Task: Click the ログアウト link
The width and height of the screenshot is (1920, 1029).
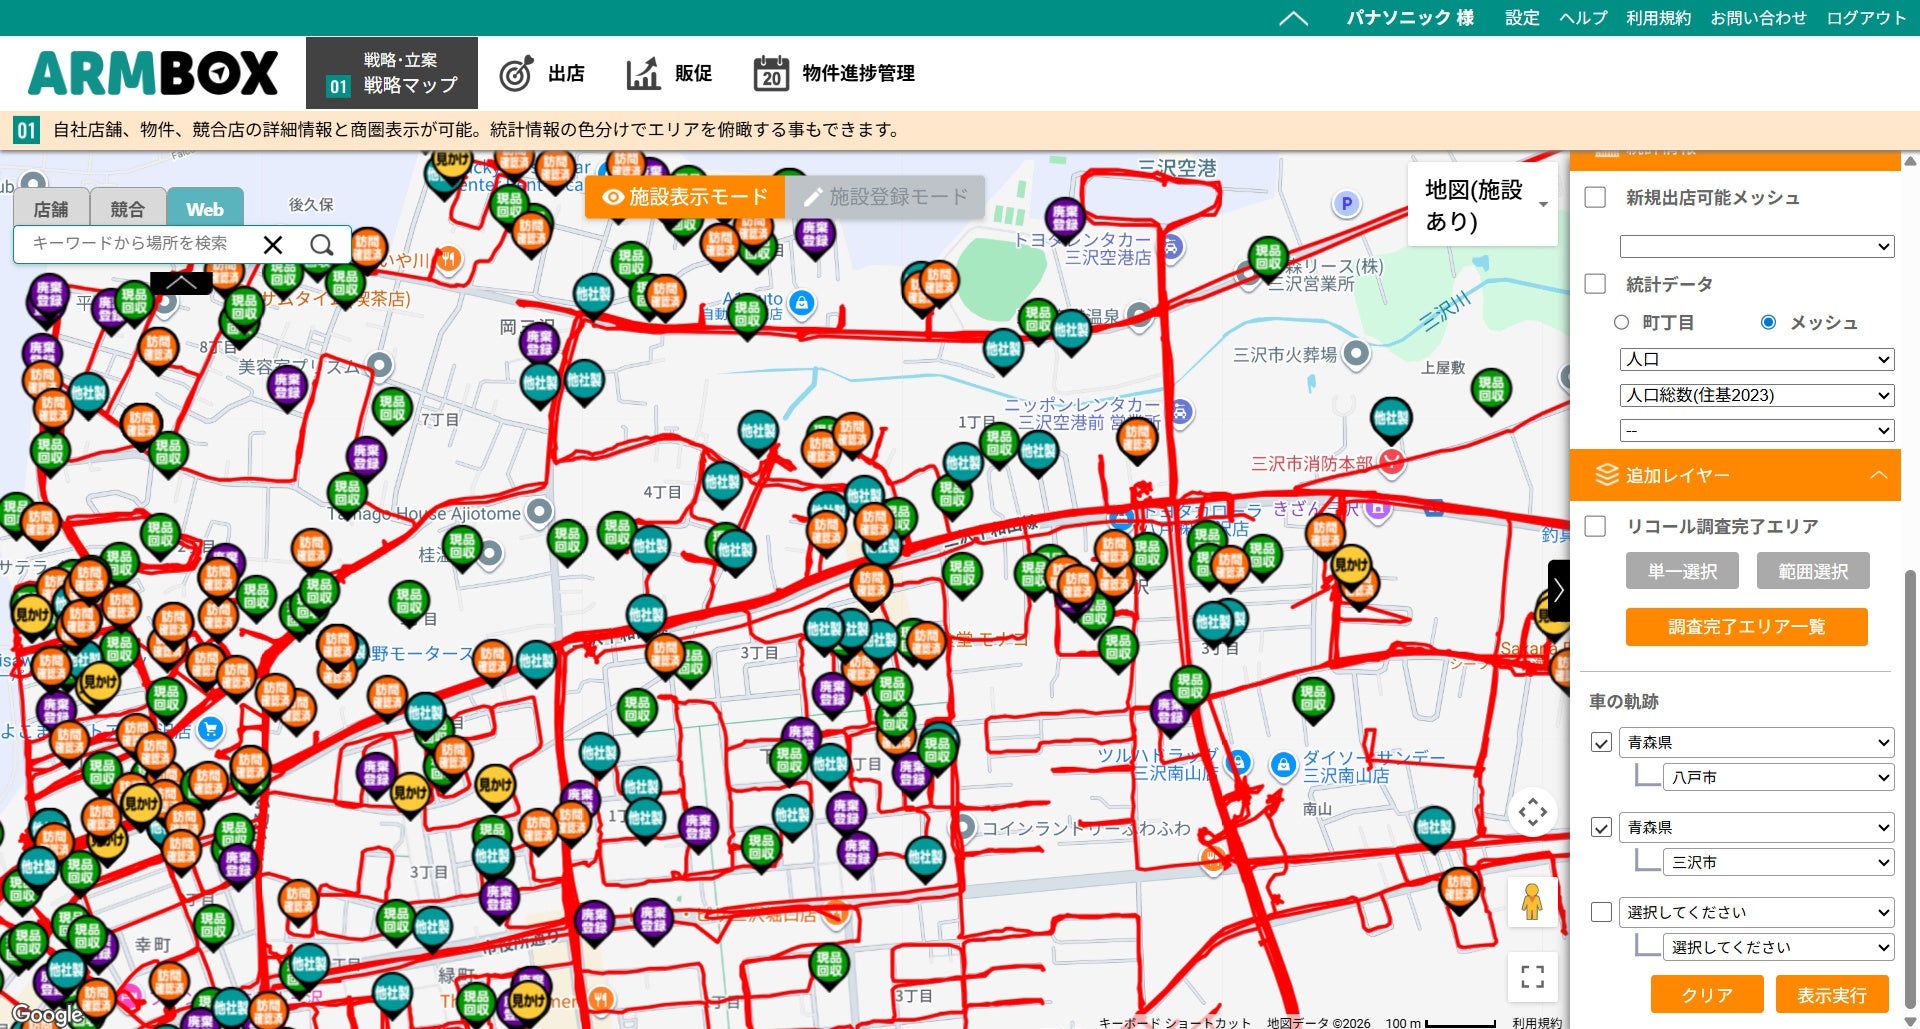Action: tap(1866, 18)
